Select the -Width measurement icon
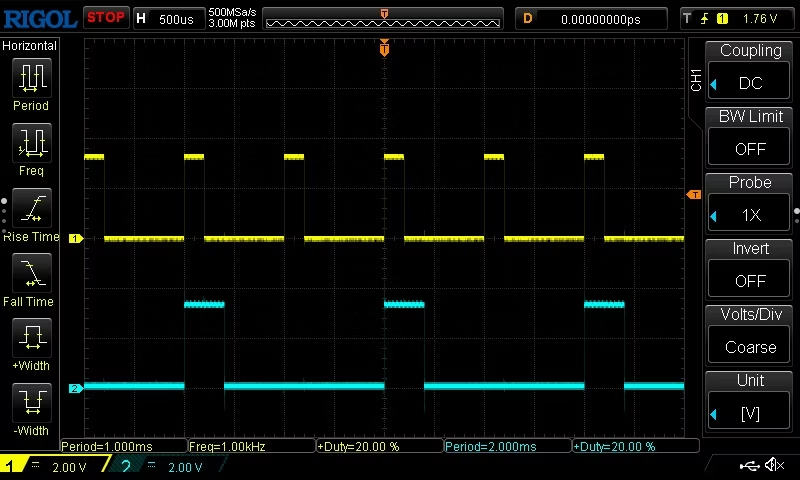800x480 pixels. (x=32, y=402)
